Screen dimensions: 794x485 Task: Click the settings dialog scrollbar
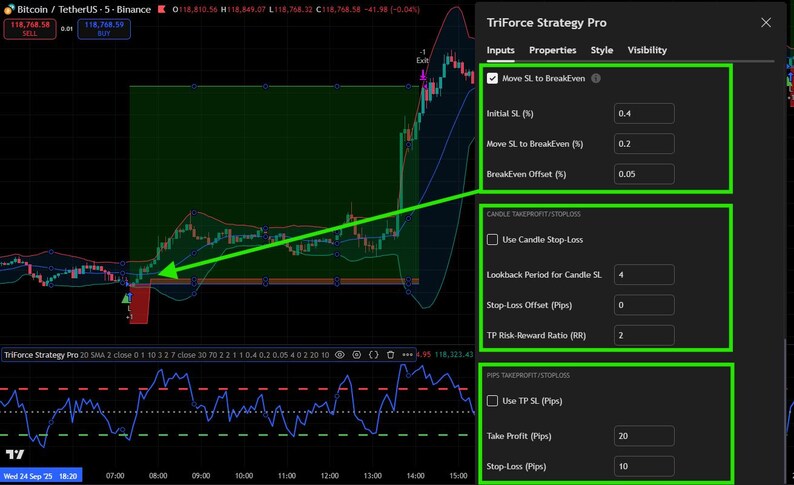(785, 410)
